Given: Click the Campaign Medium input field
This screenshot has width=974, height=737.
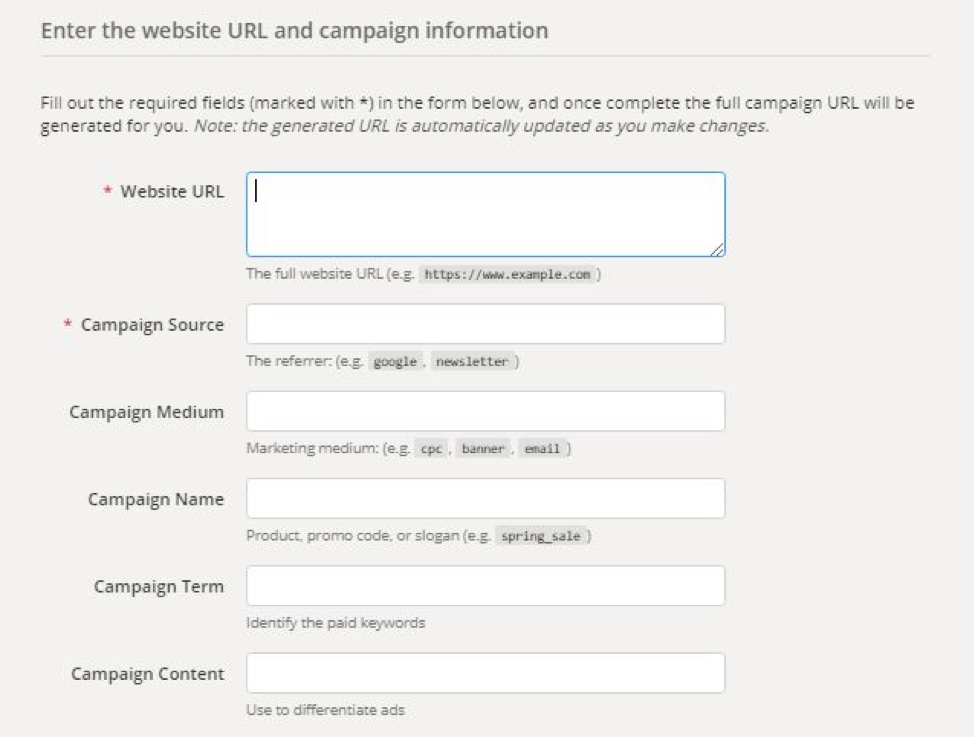Looking at the screenshot, I should pos(485,411).
